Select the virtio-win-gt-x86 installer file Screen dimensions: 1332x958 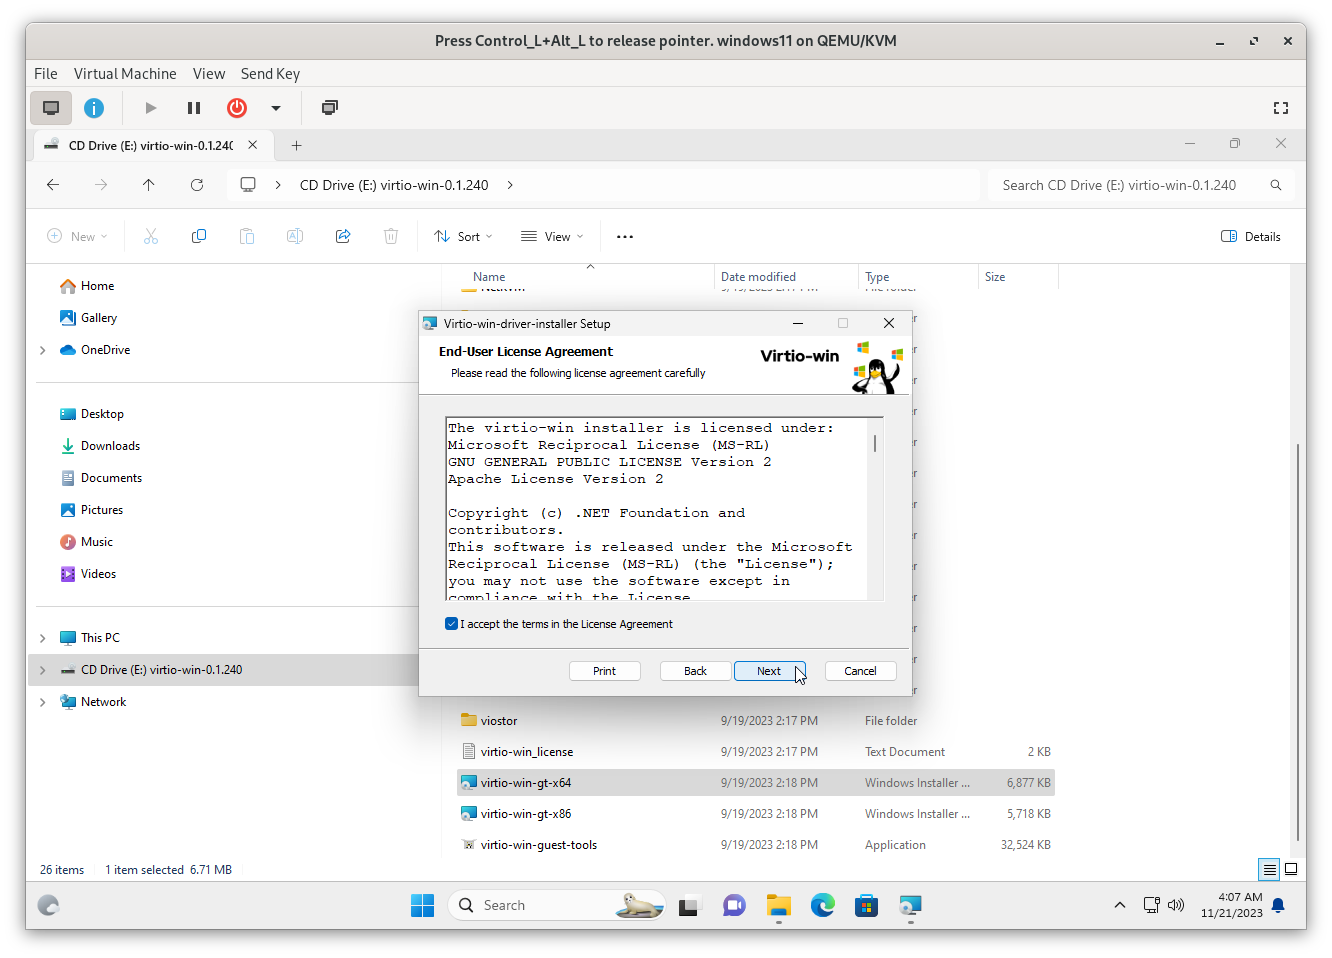click(x=756, y=814)
